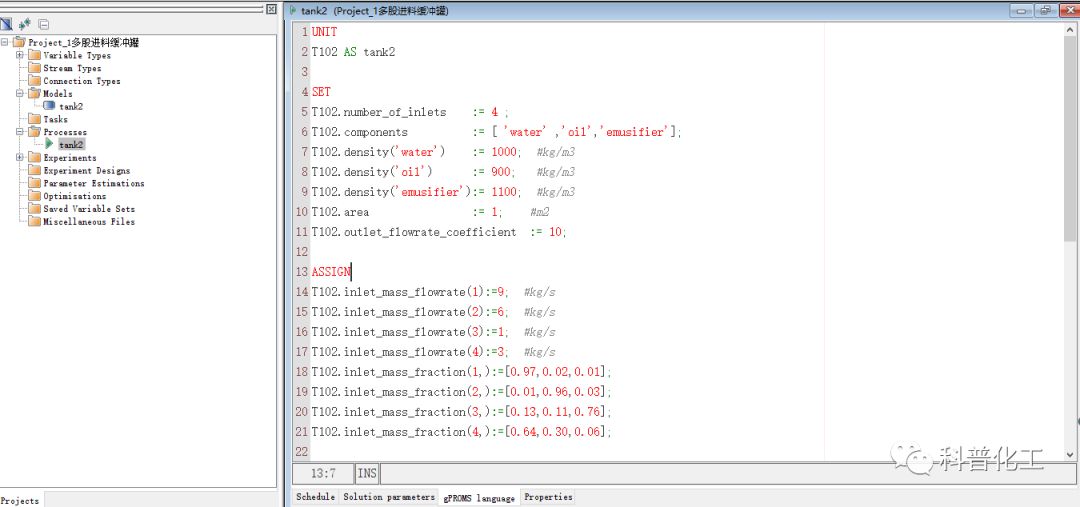Collapse the Project_1 root node
This screenshot has height=507, width=1080.
click(6, 42)
